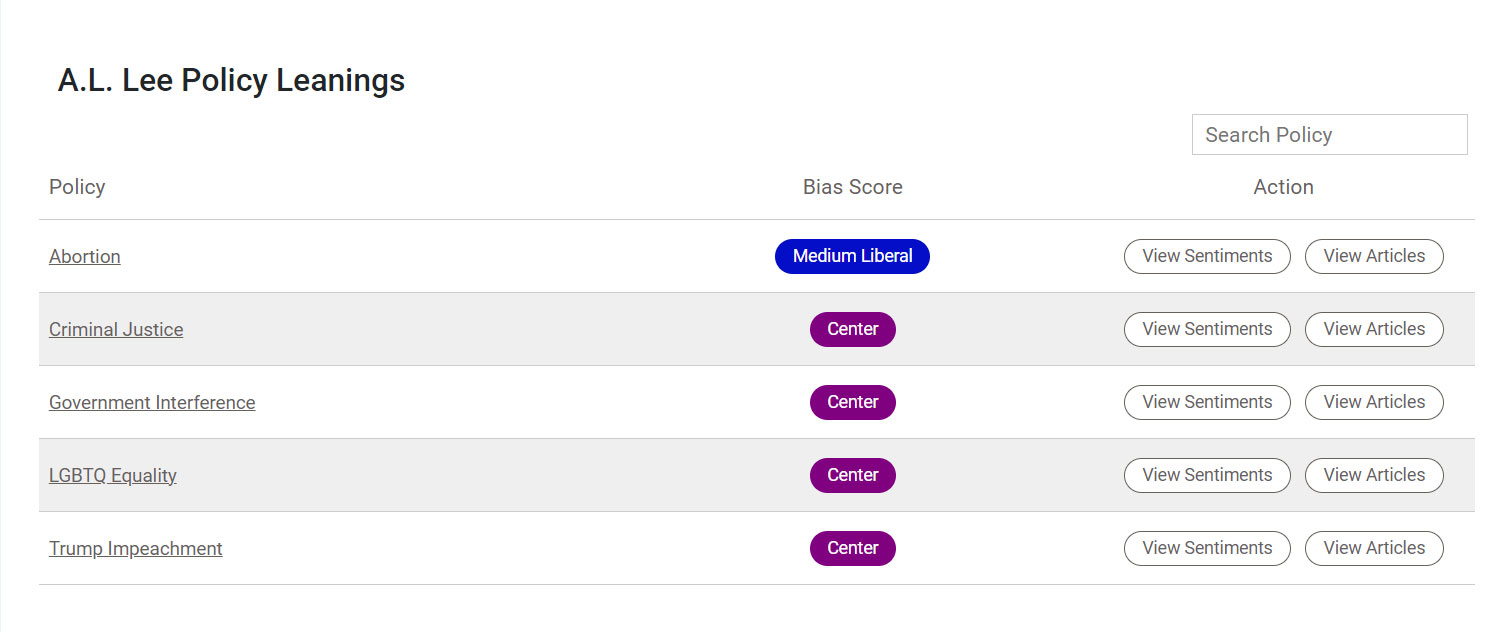View Articles for Government Interference

click(x=1374, y=402)
